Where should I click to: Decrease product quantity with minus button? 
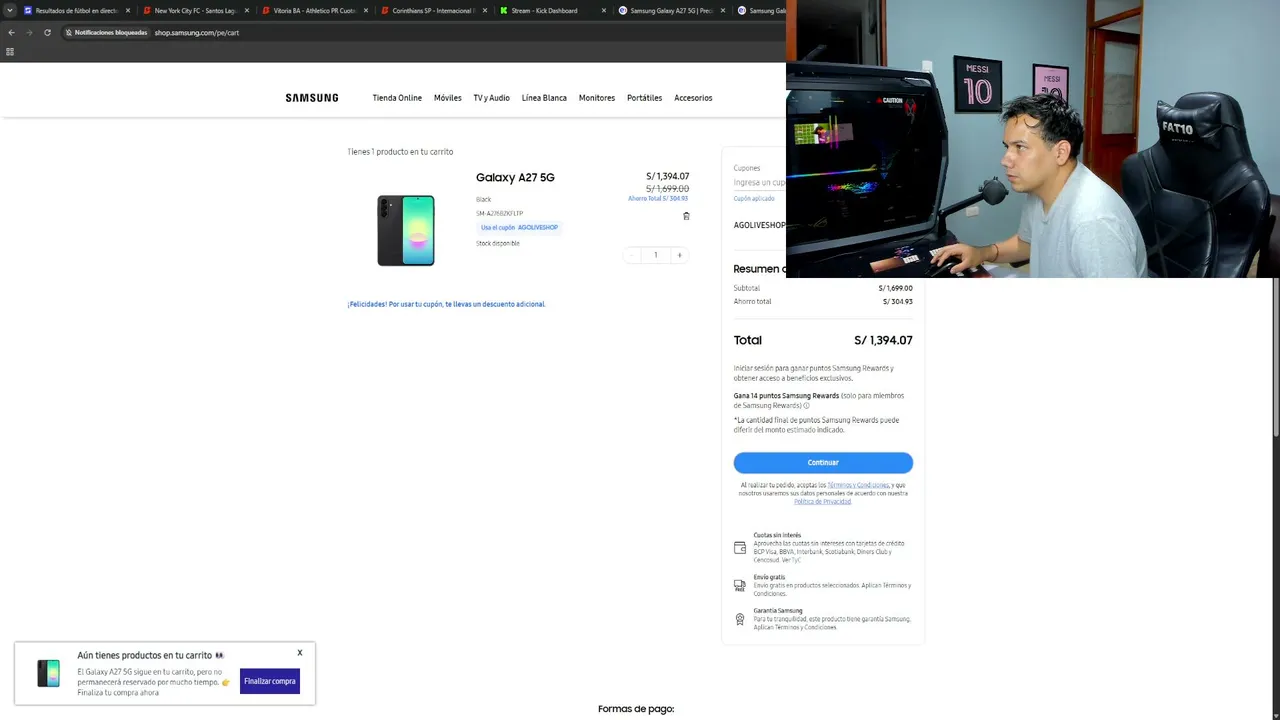point(631,255)
